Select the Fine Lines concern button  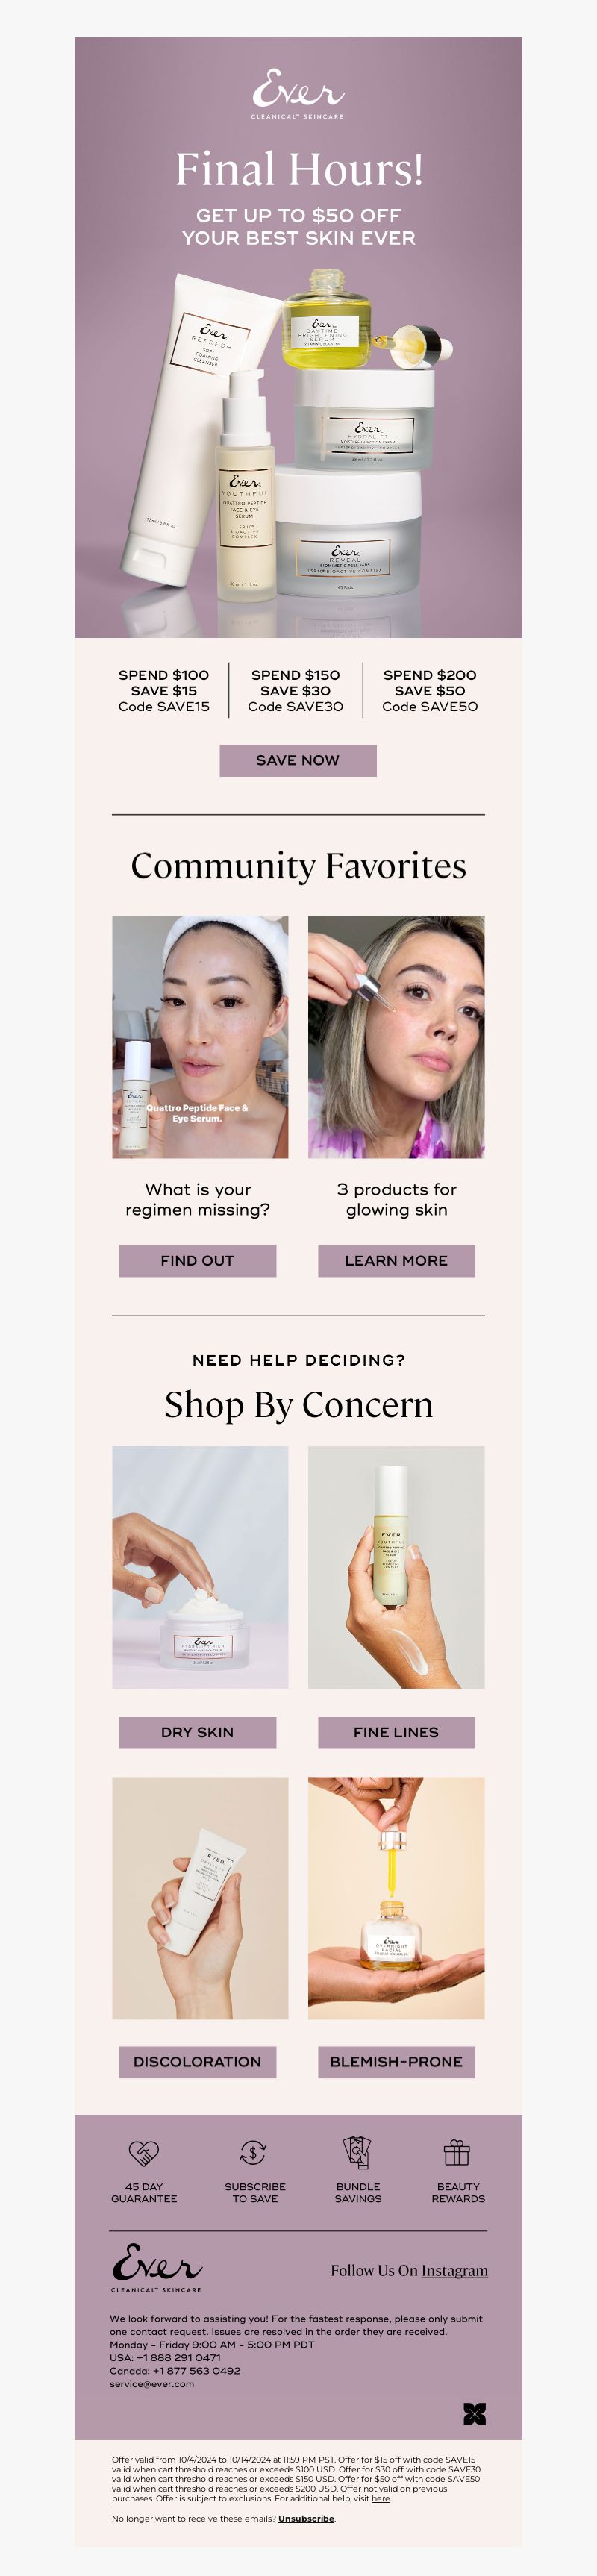click(396, 1732)
